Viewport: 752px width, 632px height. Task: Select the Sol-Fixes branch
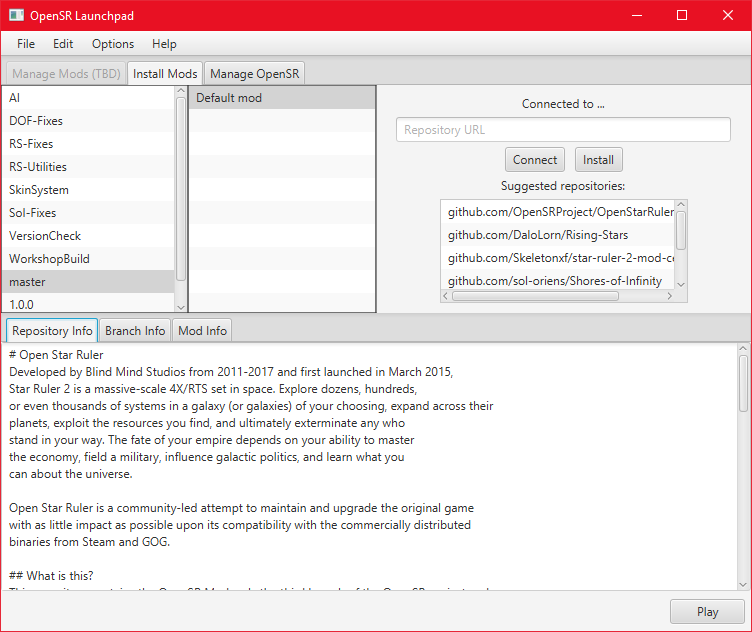88,213
